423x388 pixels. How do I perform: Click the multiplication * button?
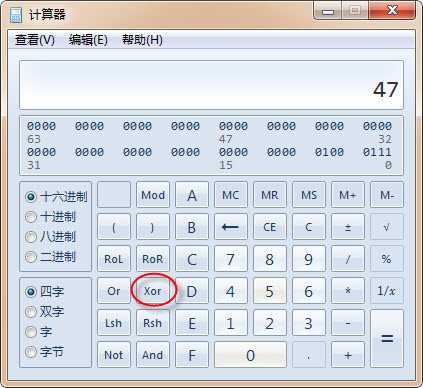[348, 291]
